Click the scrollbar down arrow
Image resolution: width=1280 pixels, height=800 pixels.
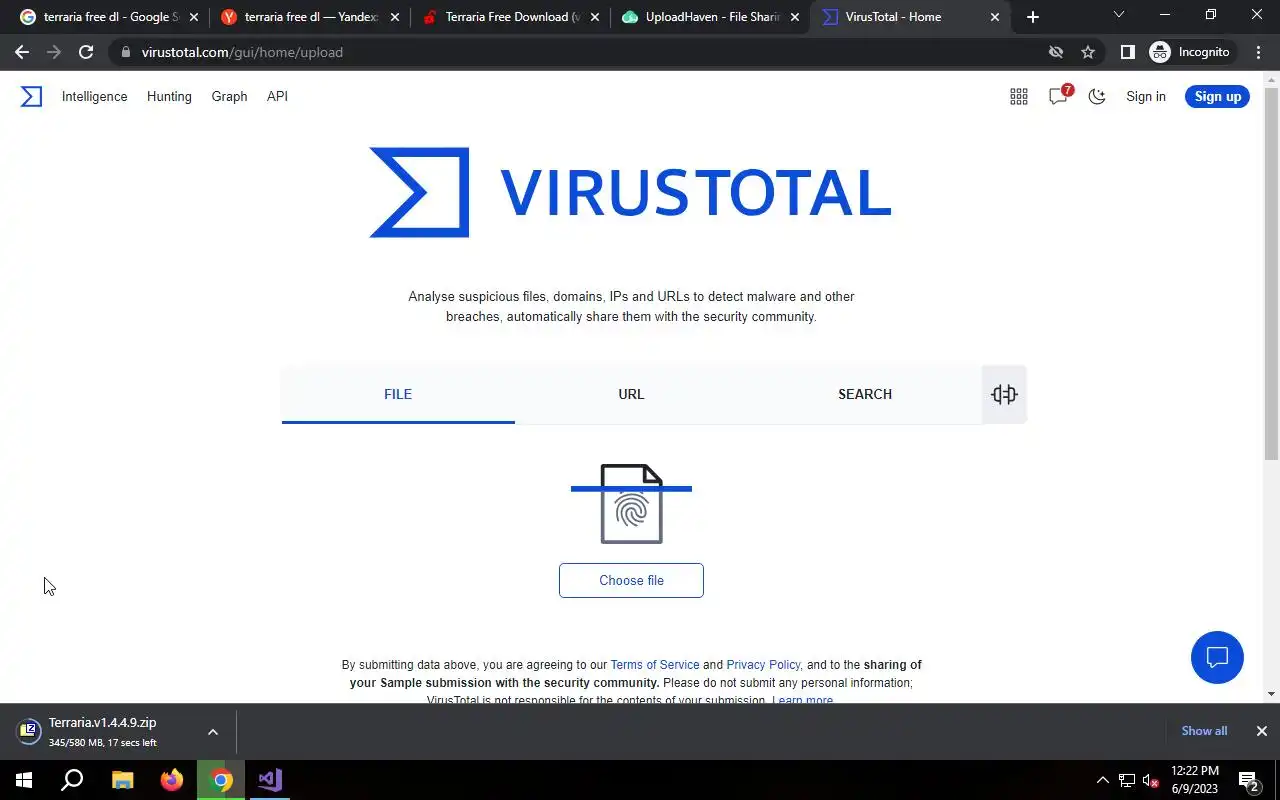click(x=1271, y=694)
